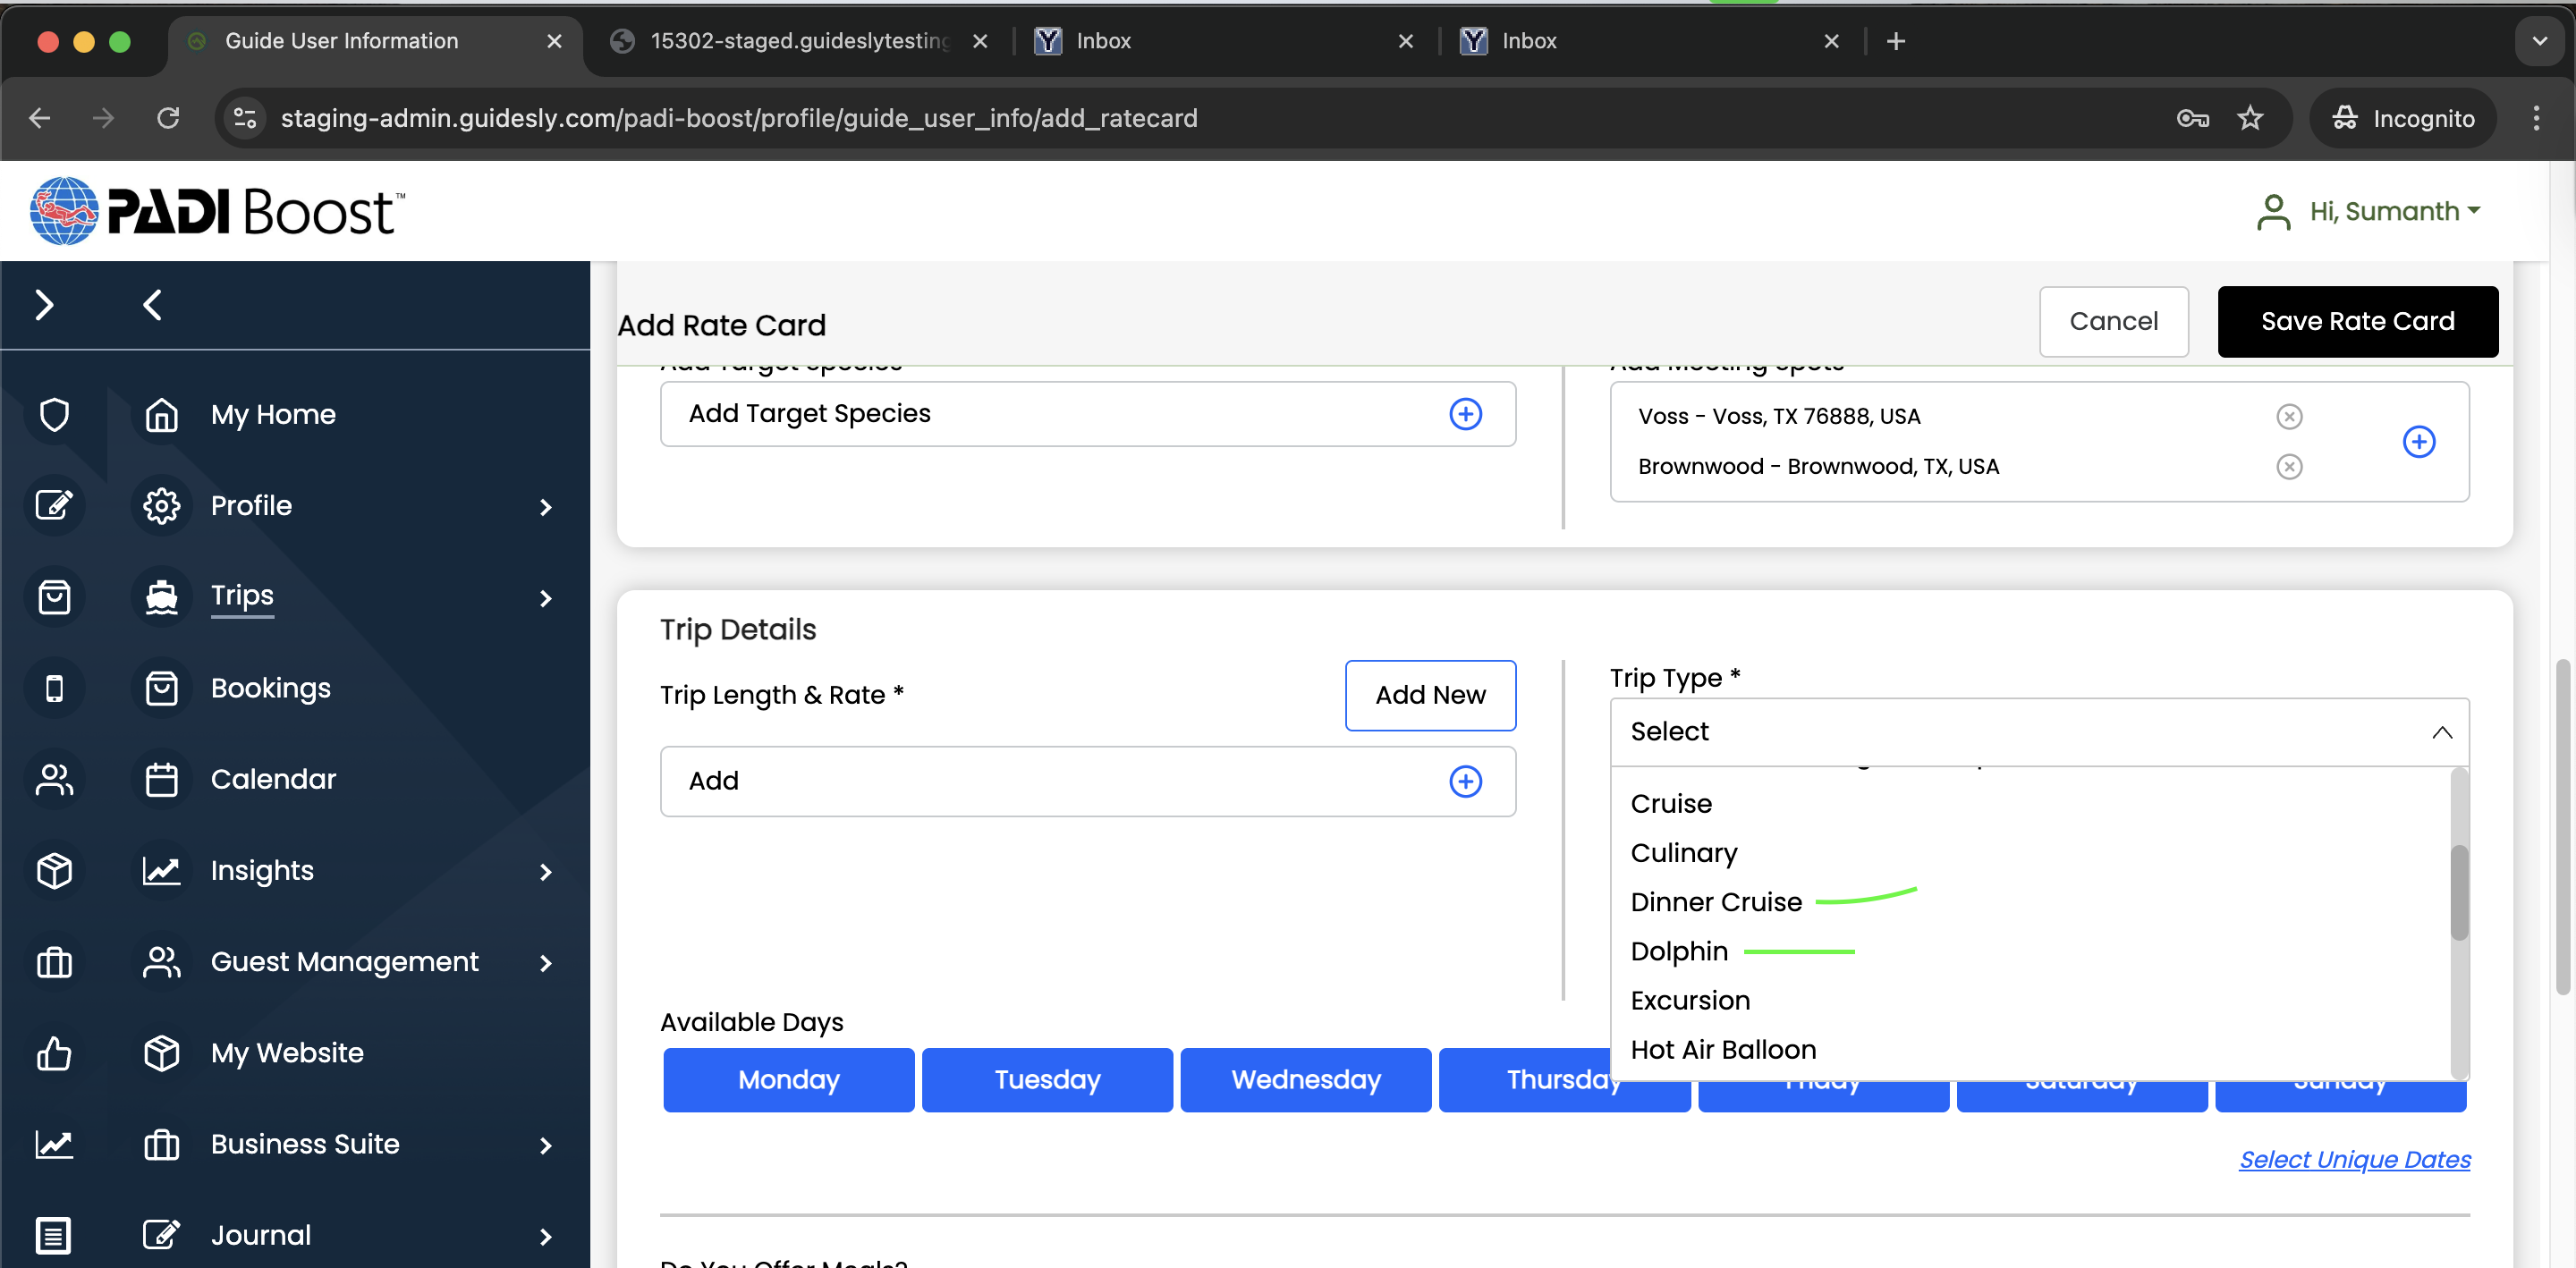This screenshot has width=2576, height=1268.
Task: Toggle Tuesday availability
Action: [x=1046, y=1079]
